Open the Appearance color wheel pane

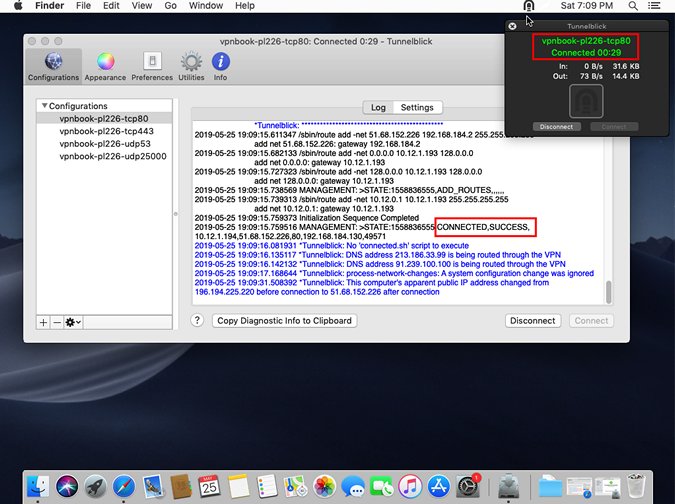click(105, 66)
